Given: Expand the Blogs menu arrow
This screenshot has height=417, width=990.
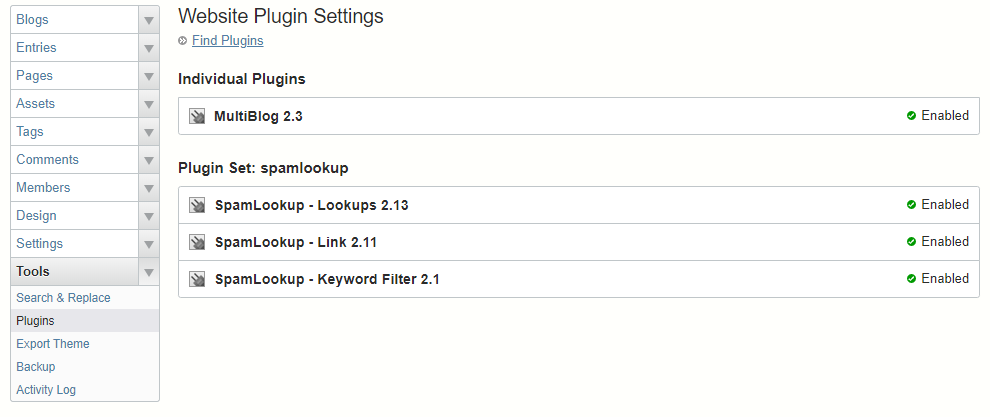Looking at the screenshot, I should pos(148,20).
